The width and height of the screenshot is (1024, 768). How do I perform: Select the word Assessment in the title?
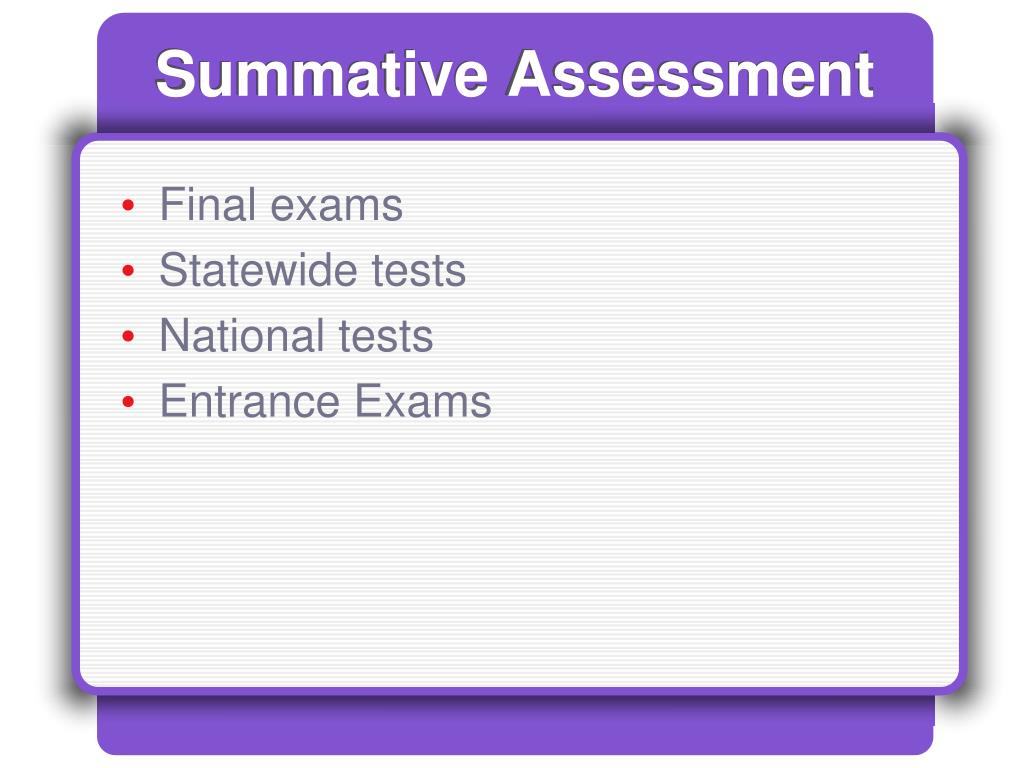[x=691, y=74]
